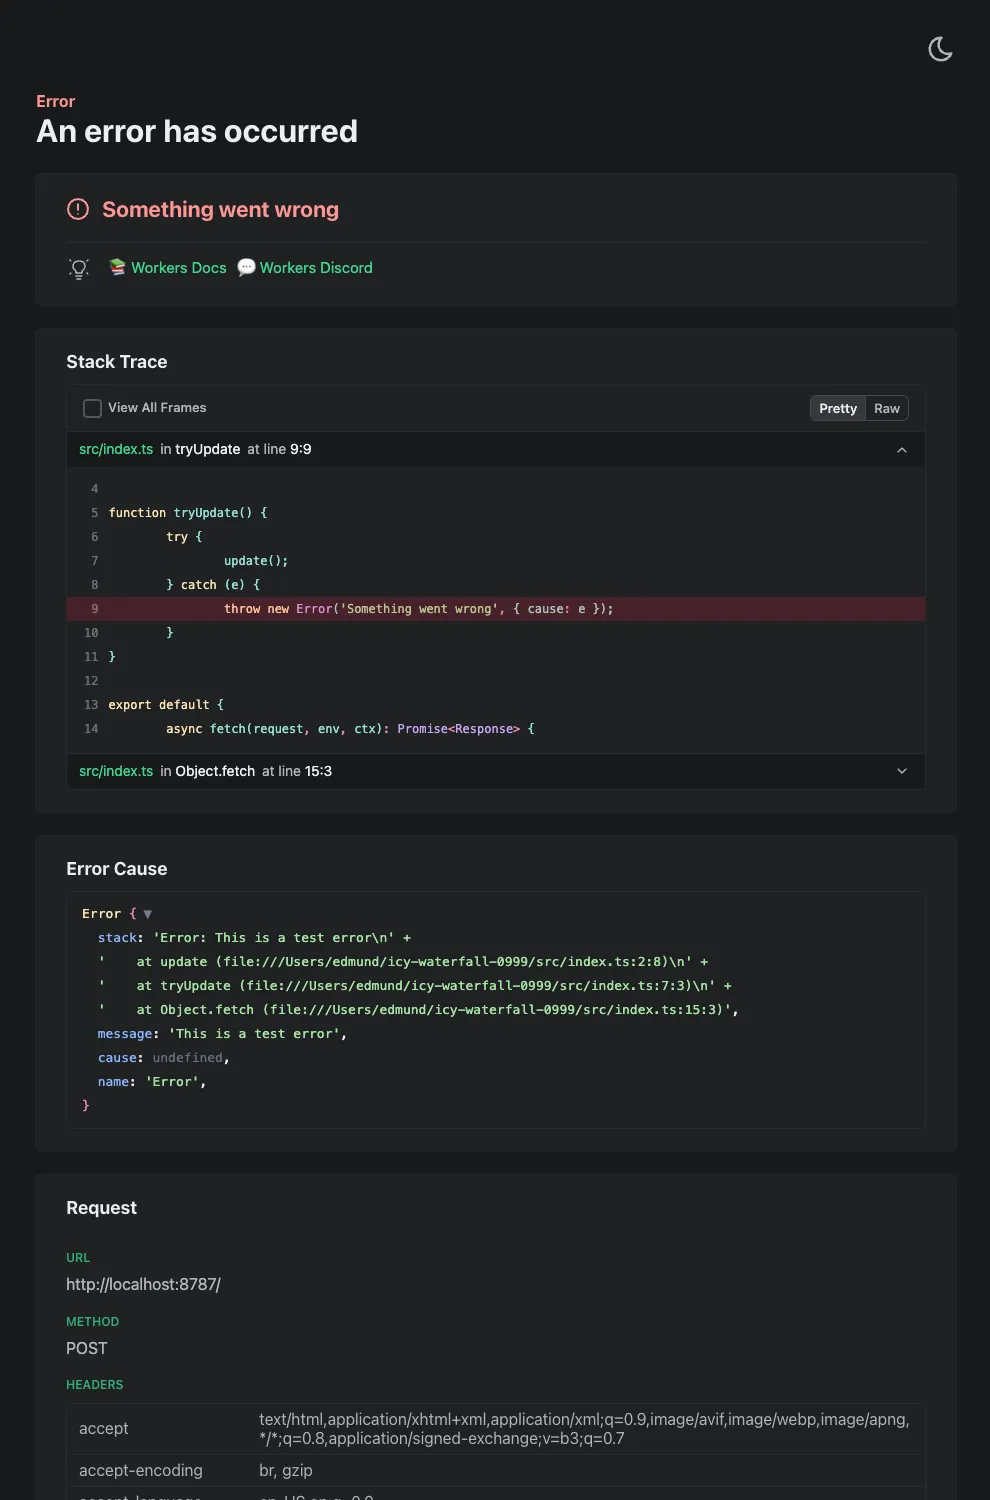990x1500 pixels.
Task: Click src/index.ts in the Object.fetch frame
Action: click(115, 771)
